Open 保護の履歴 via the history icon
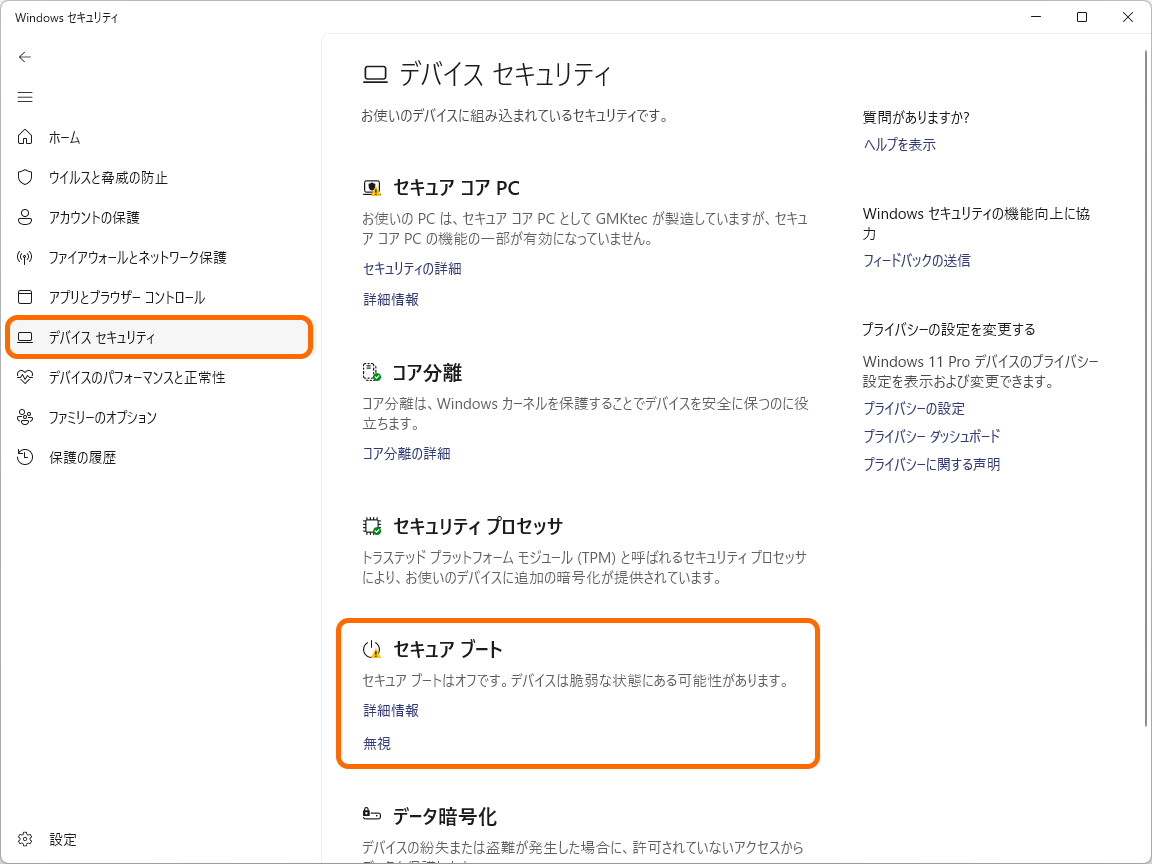Viewport: 1152px width, 864px height. click(25, 457)
